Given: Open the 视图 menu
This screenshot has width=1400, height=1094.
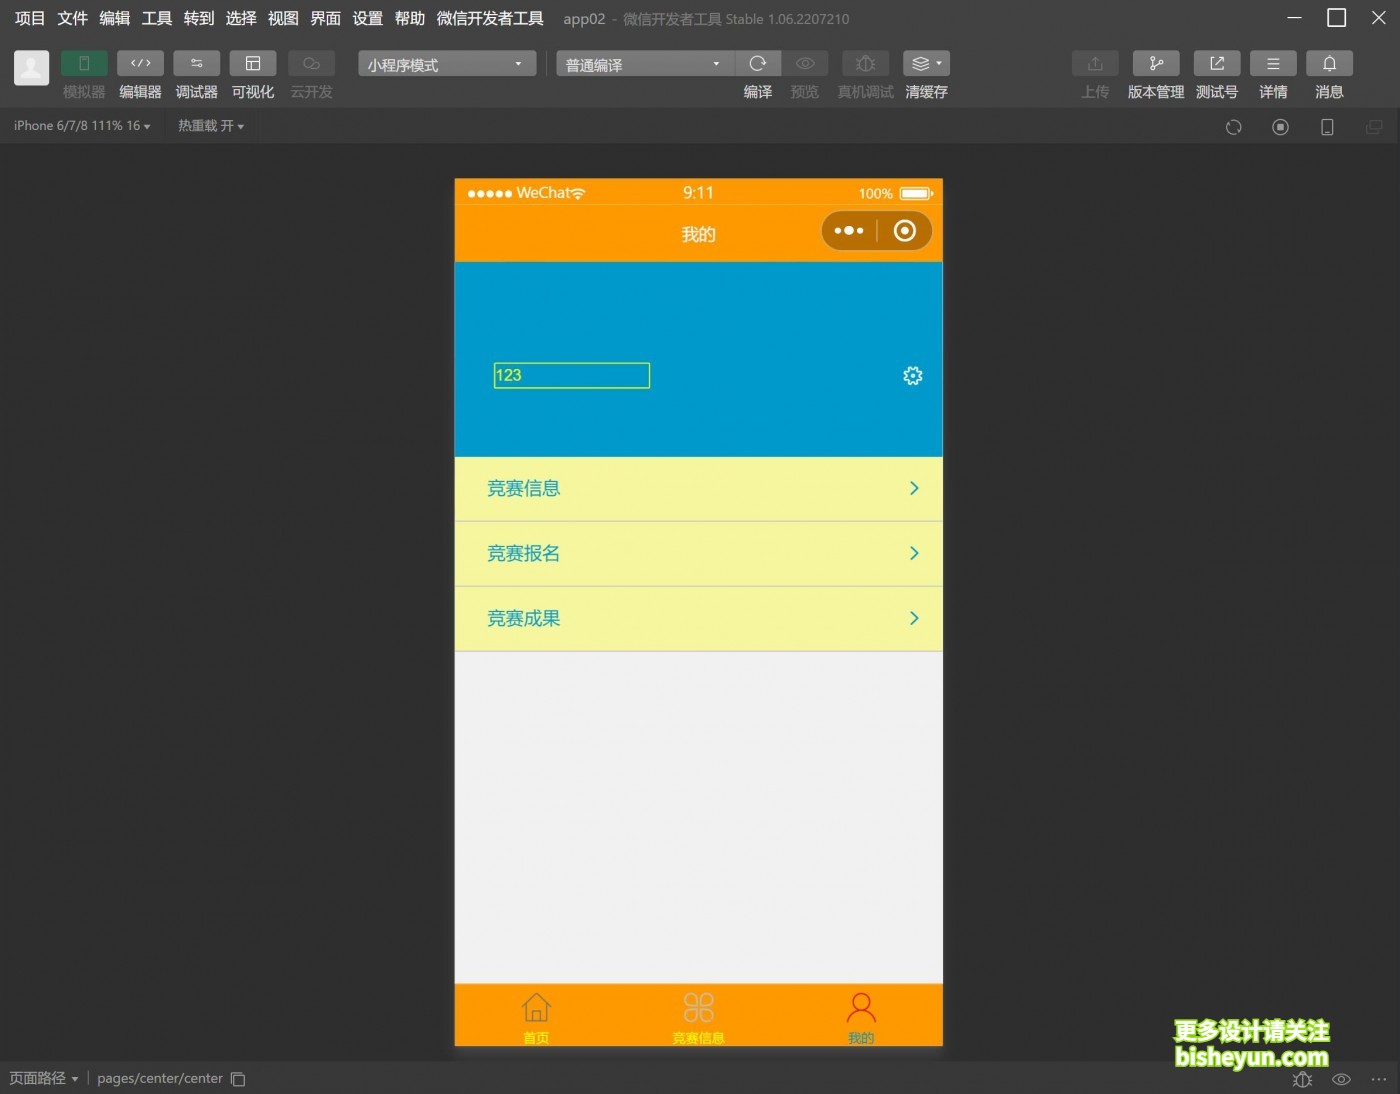Looking at the screenshot, I should [x=283, y=18].
